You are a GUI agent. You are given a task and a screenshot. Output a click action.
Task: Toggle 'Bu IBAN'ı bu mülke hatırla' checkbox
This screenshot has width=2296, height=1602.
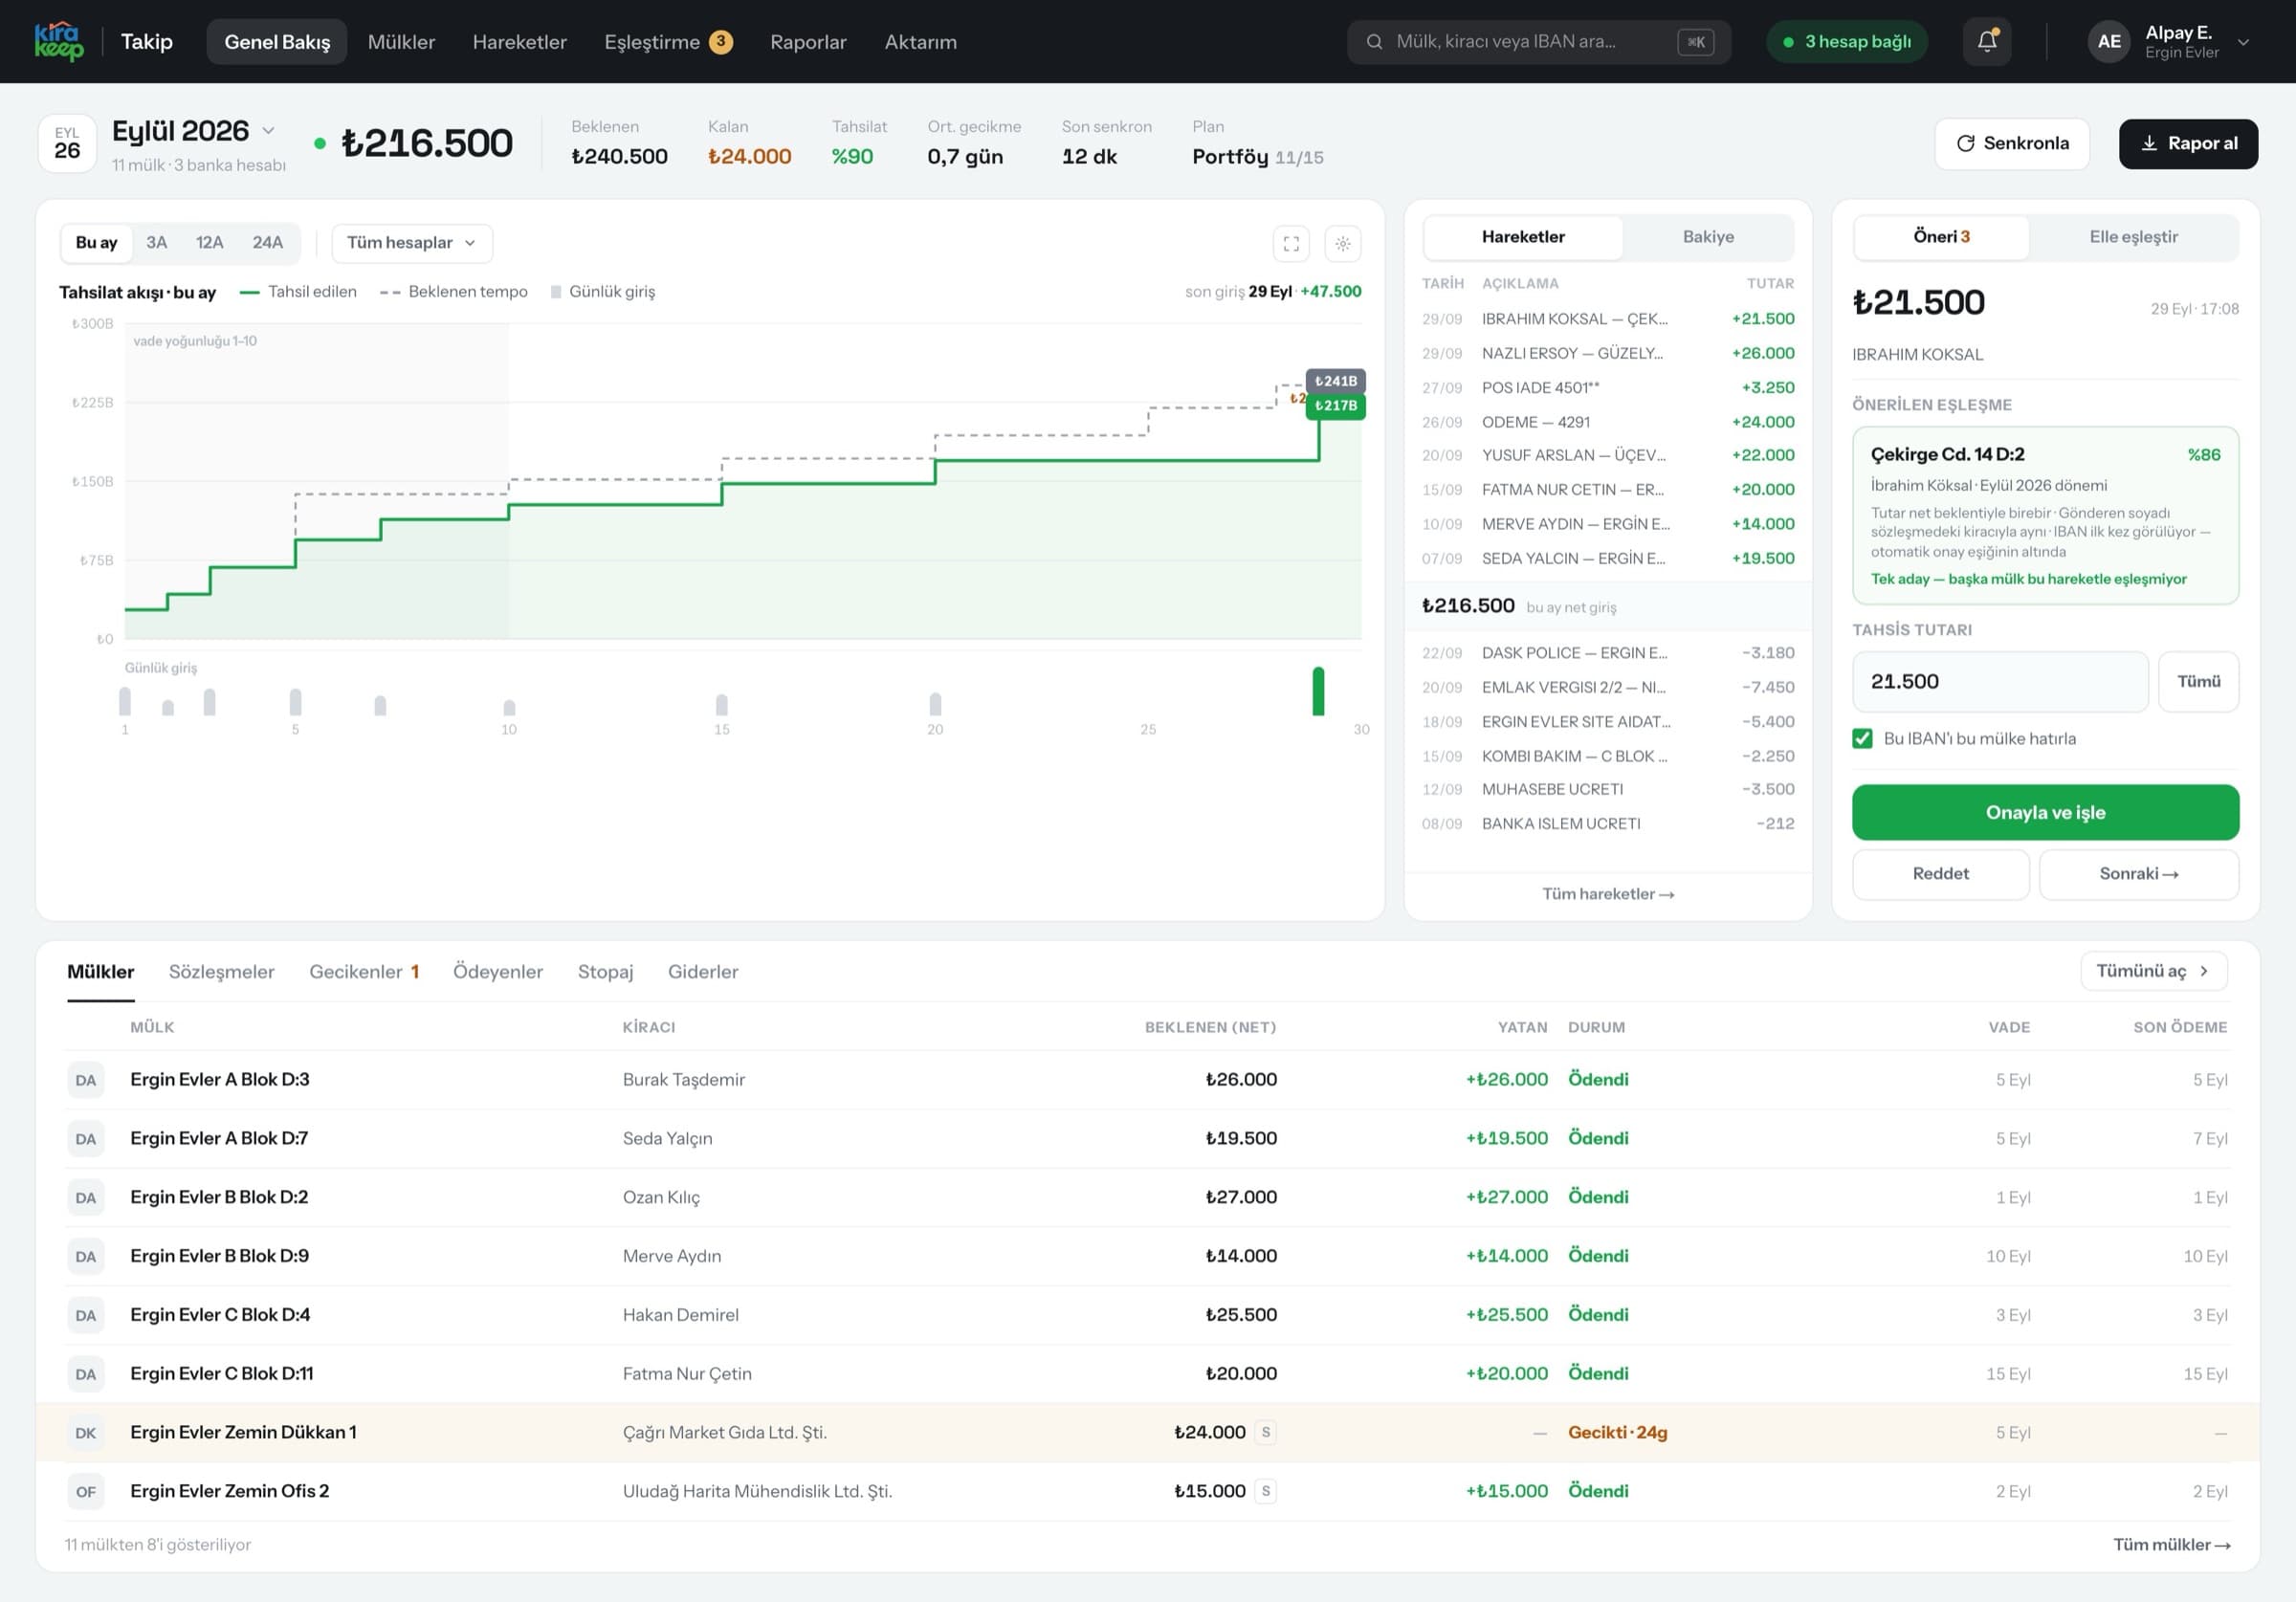click(x=1862, y=738)
